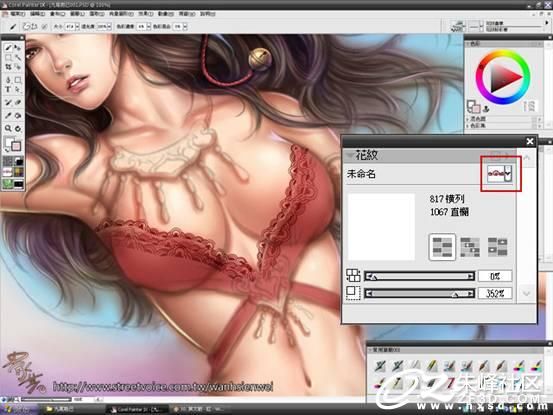Select the Magic Wand tool
553x415 pixels.
(x=17, y=57)
